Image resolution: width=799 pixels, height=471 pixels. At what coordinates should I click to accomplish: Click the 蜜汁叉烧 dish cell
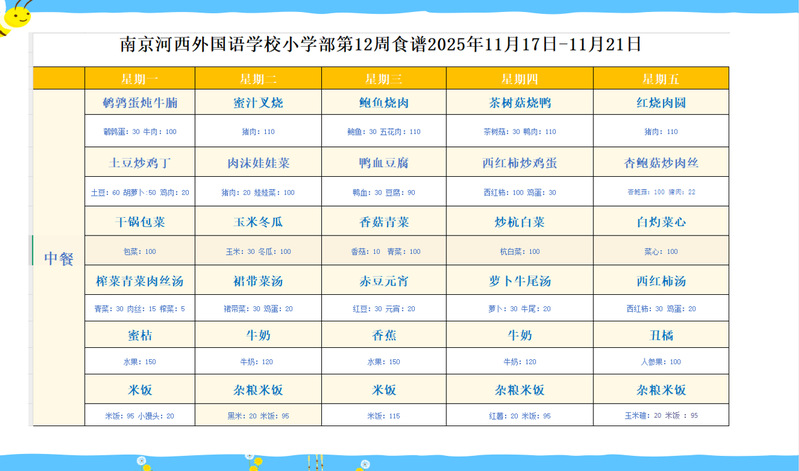258,104
